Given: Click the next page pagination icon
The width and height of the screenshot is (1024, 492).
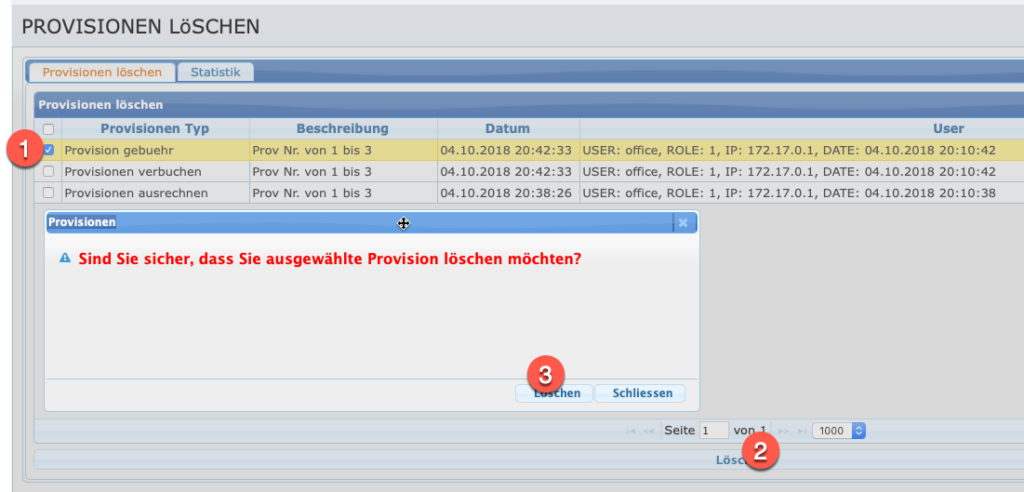Looking at the screenshot, I should point(784,431).
